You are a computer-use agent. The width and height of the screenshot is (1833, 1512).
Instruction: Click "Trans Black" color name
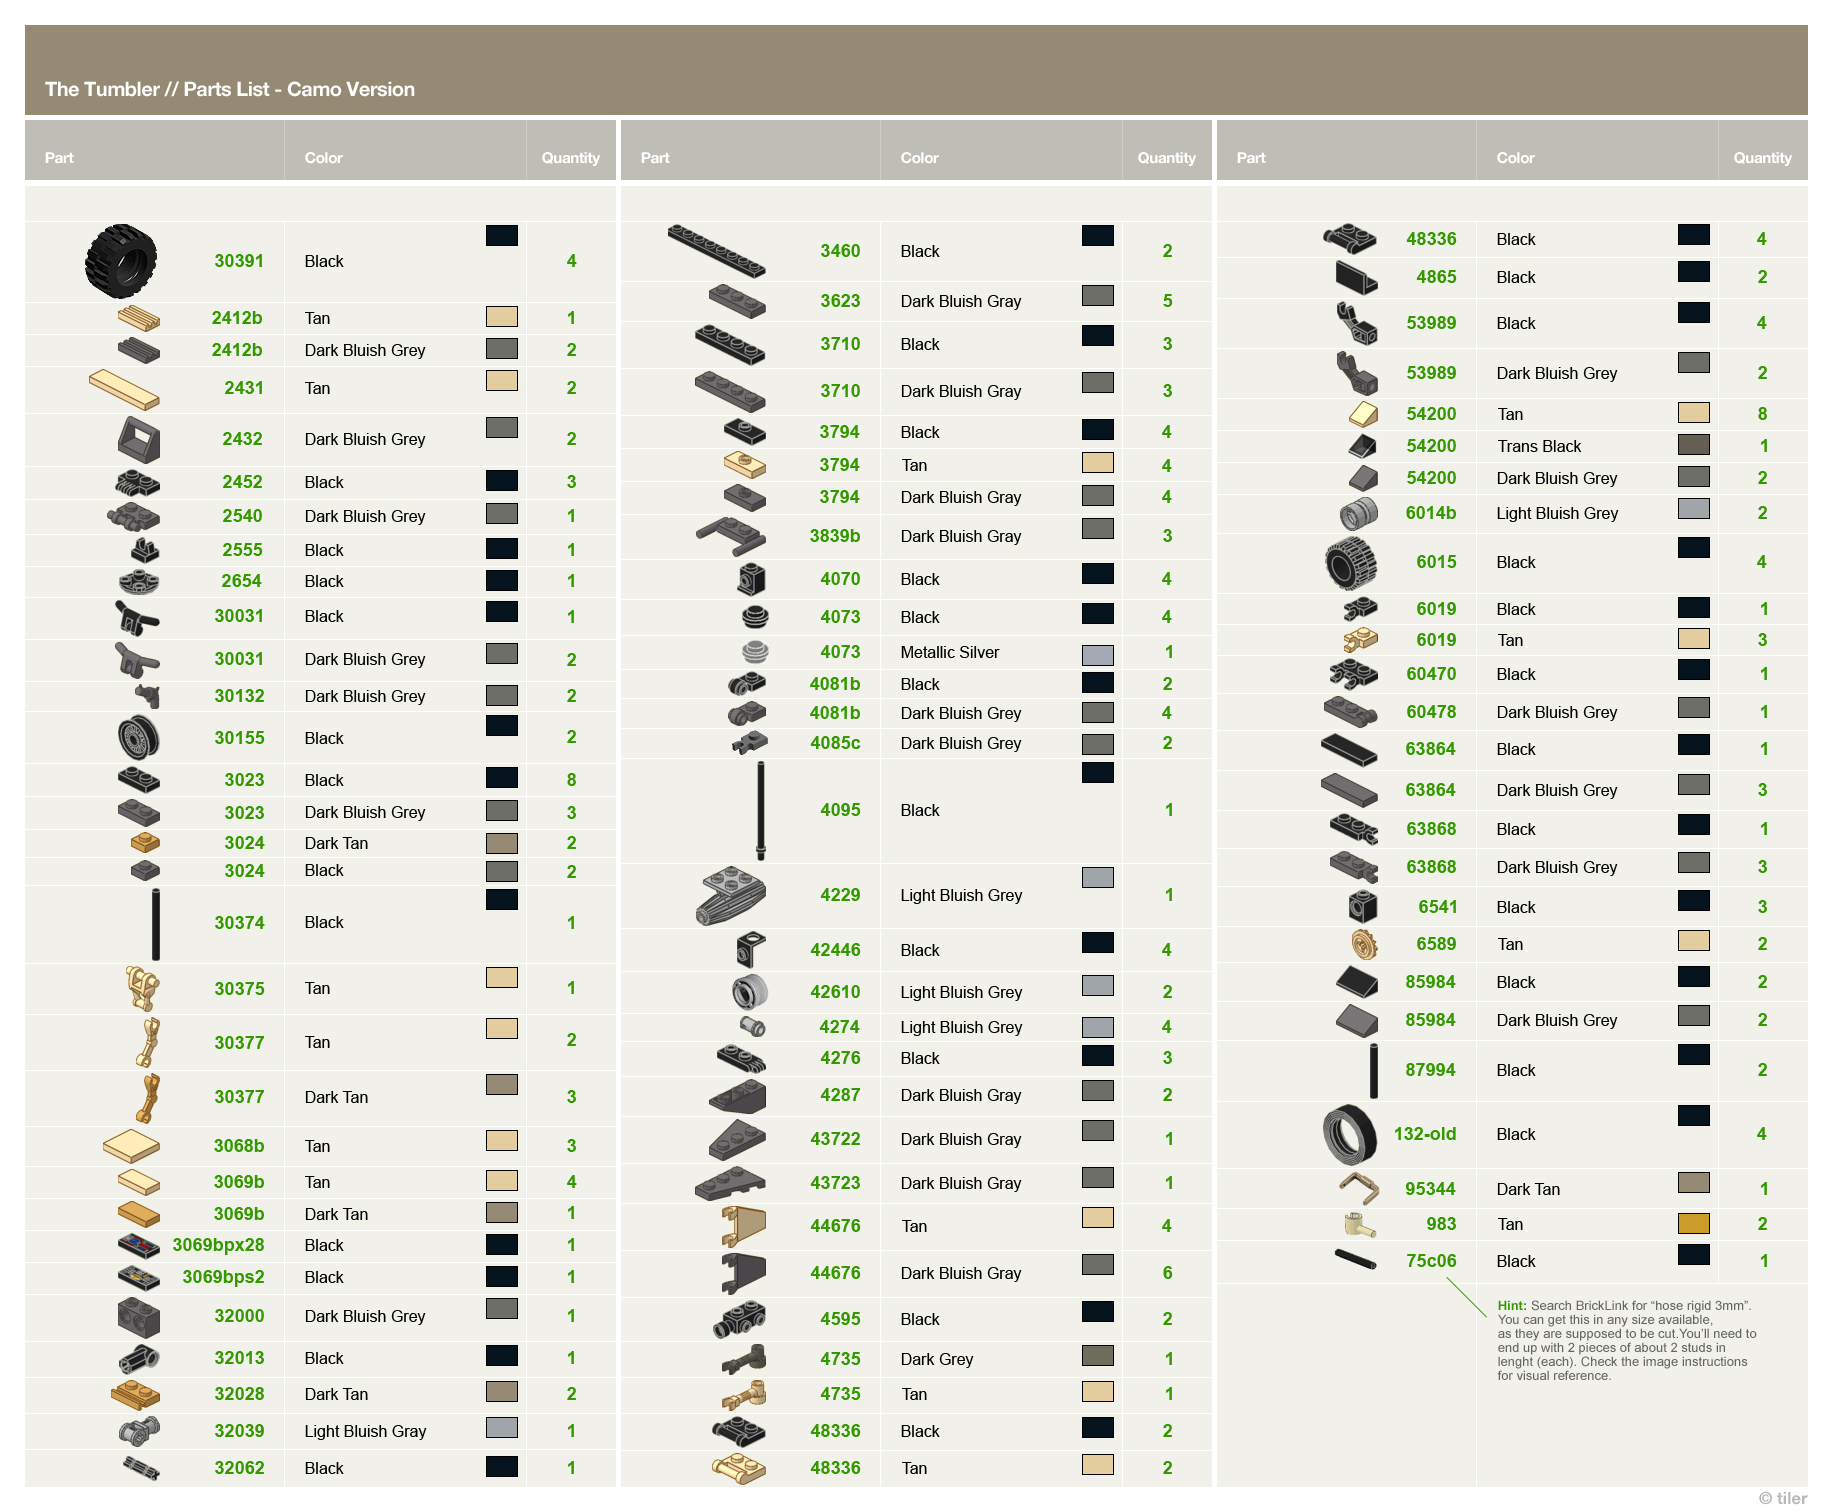[x=1539, y=446]
